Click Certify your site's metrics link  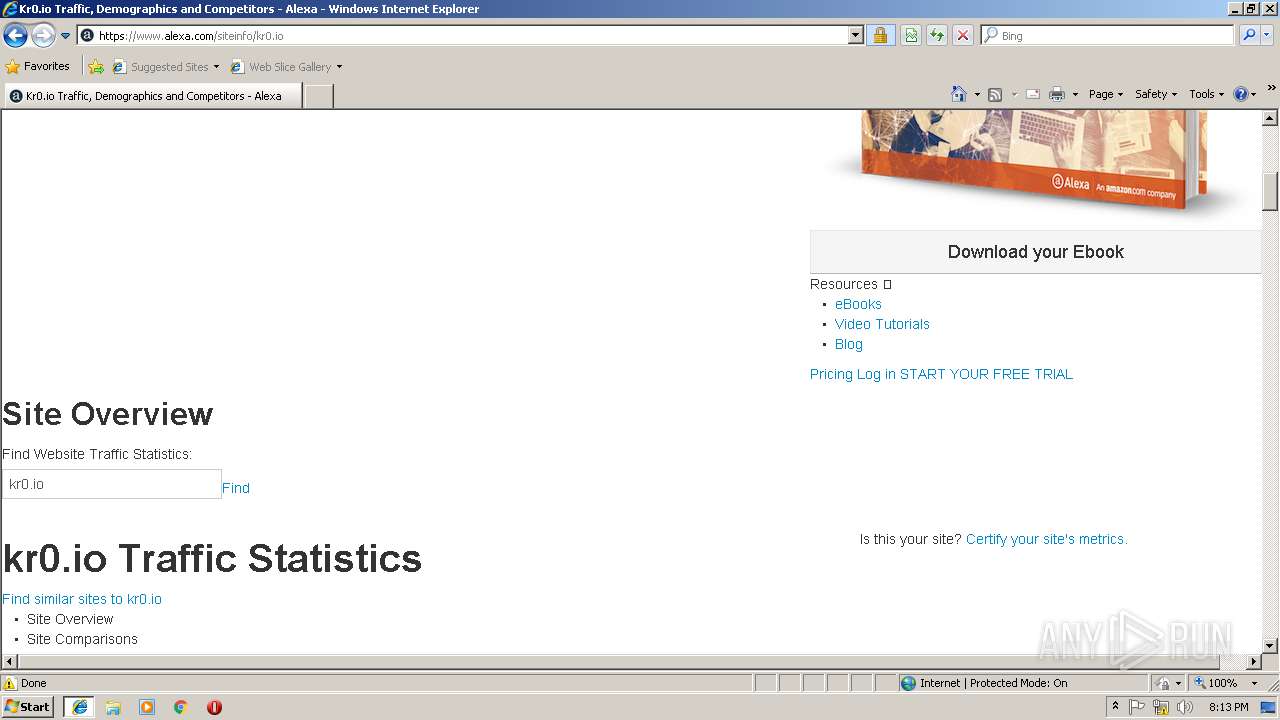tap(1046, 539)
